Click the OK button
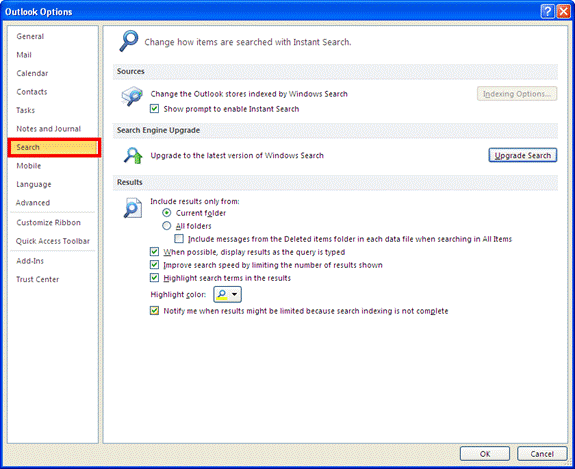Image resolution: width=575 pixels, height=469 pixels. [x=485, y=454]
